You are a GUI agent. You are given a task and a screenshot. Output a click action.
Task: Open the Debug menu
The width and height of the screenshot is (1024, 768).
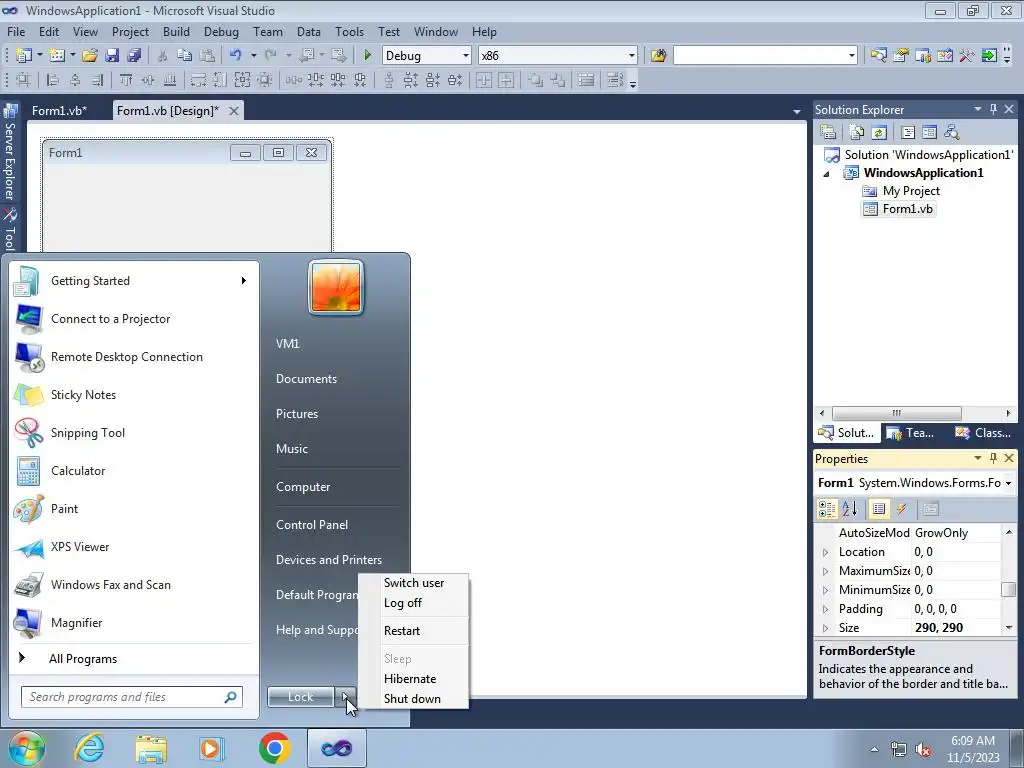coord(221,32)
